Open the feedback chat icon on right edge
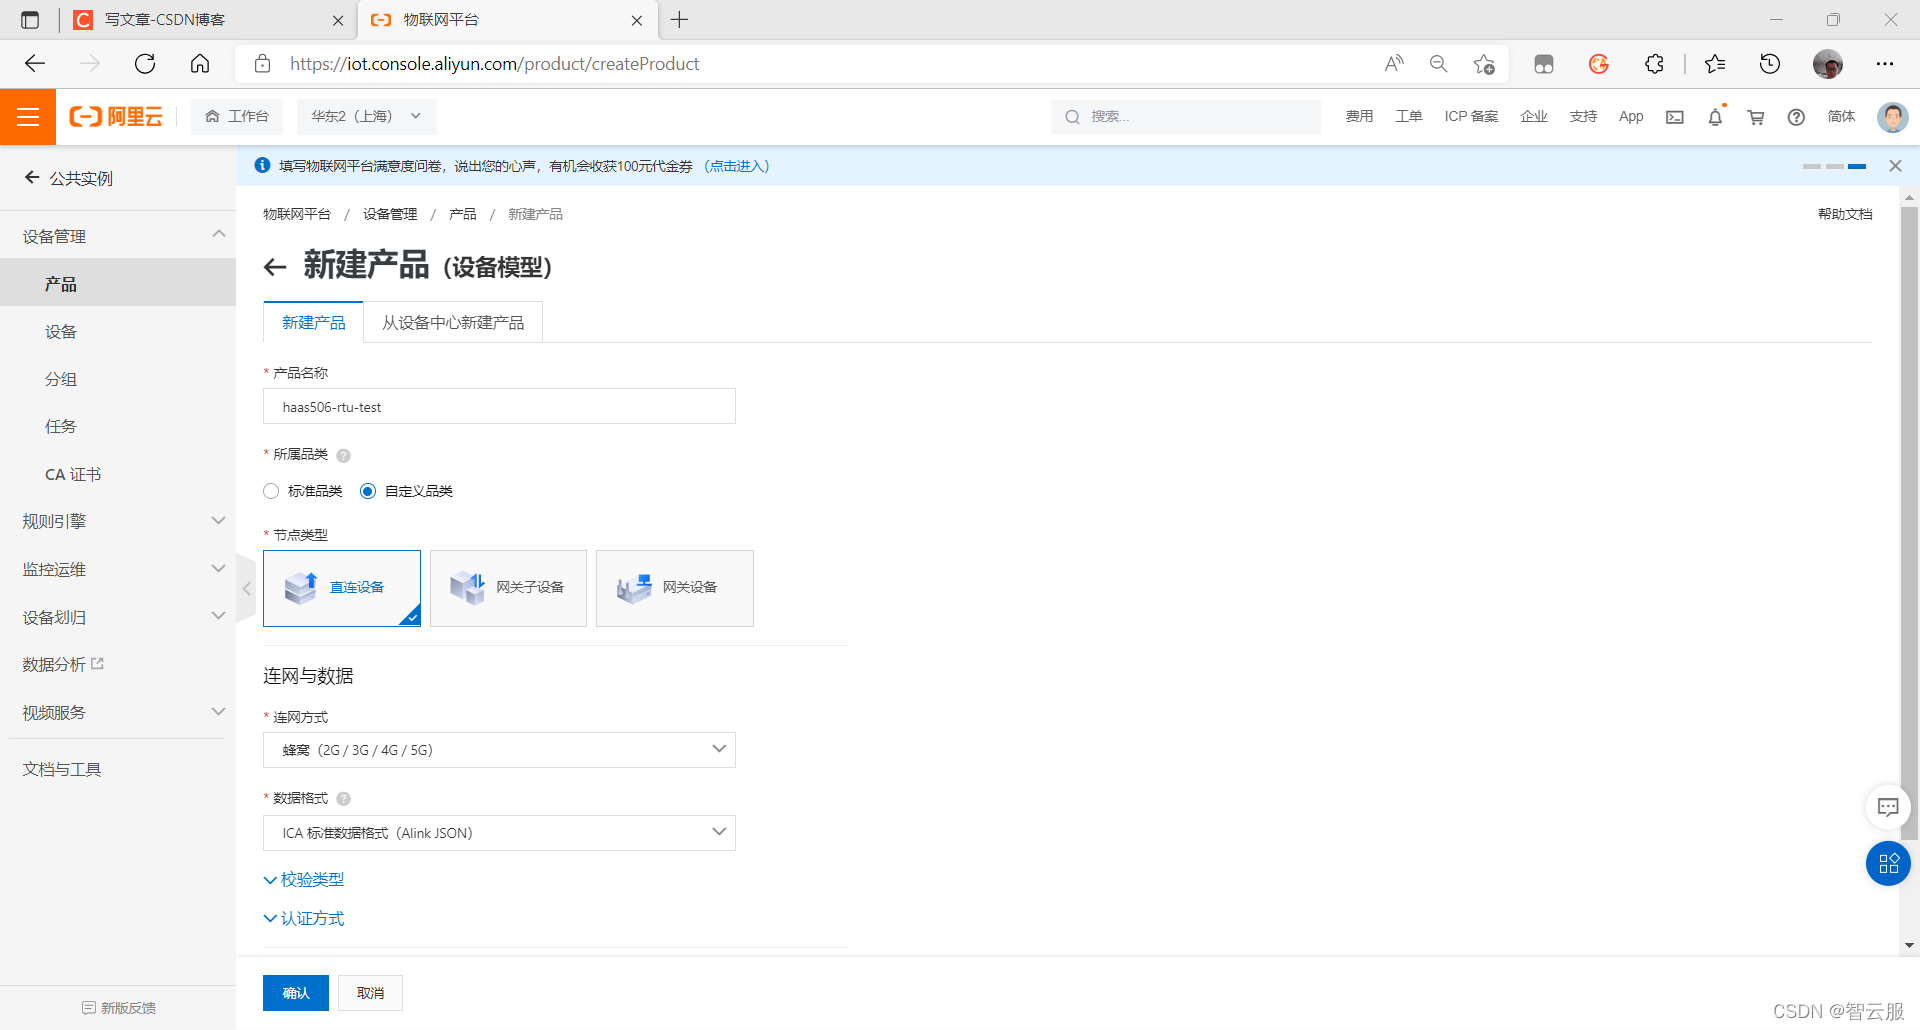This screenshot has height=1030, width=1920. tap(1888, 807)
